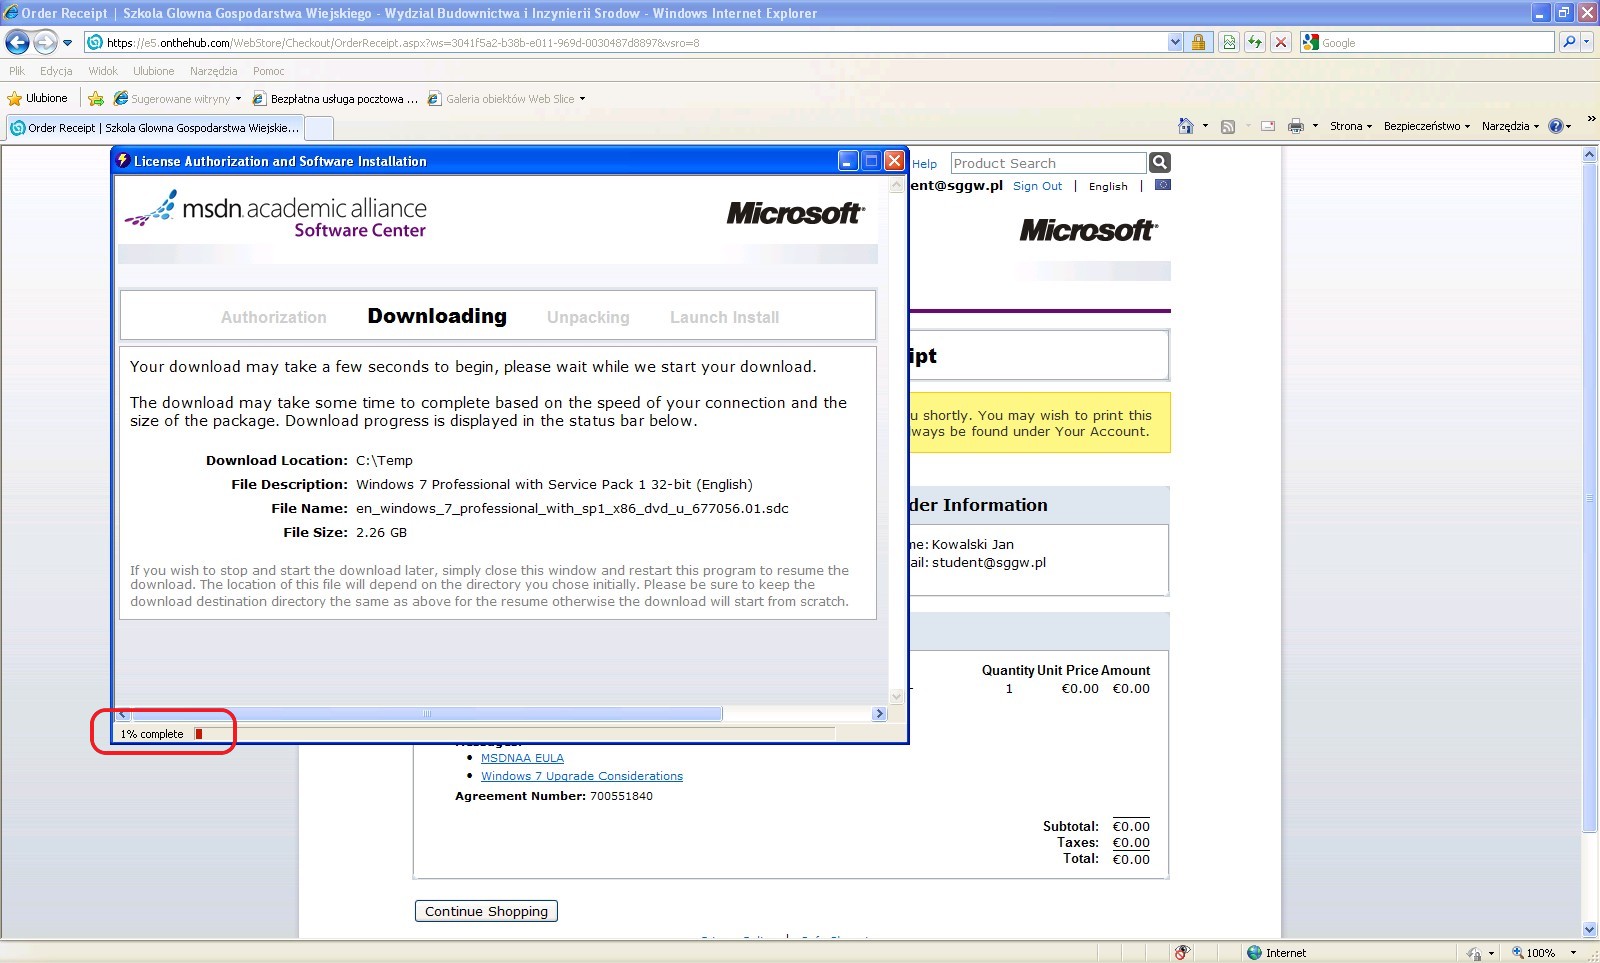This screenshot has width=1600, height=963.
Task: Print the page with printer icon
Action: click(1296, 126)
